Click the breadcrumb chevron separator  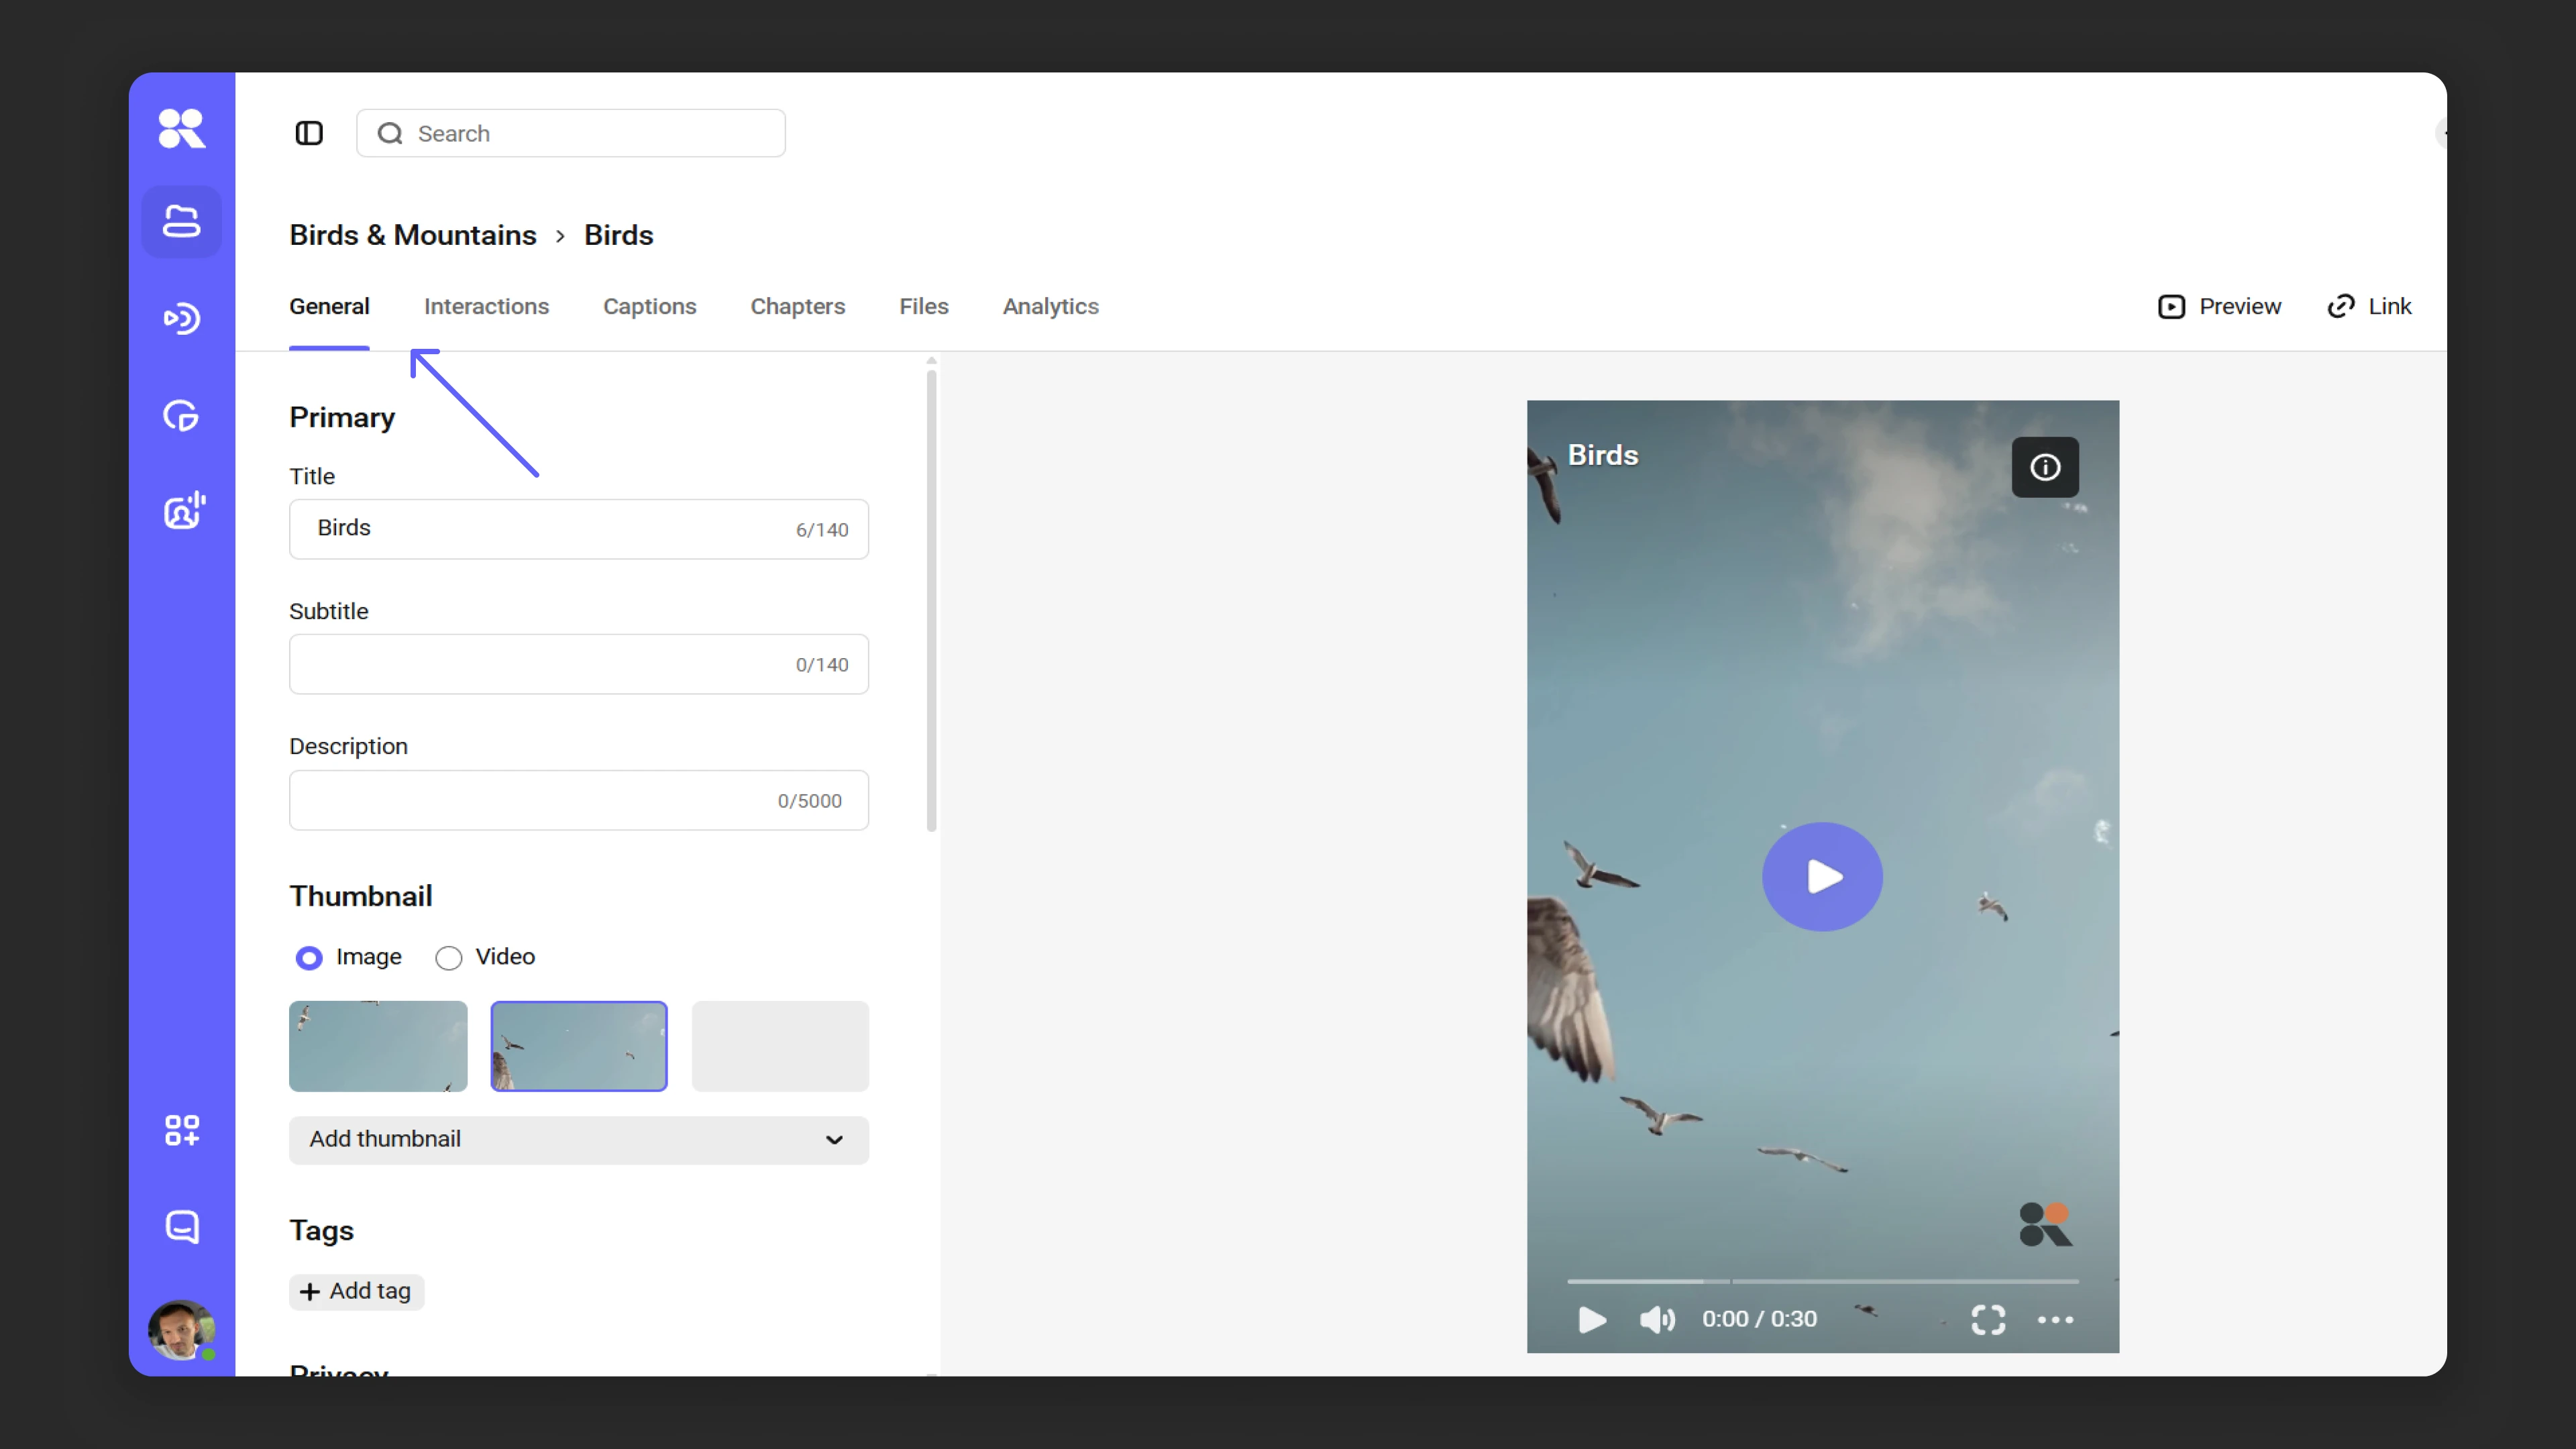[x=560, y=236]
